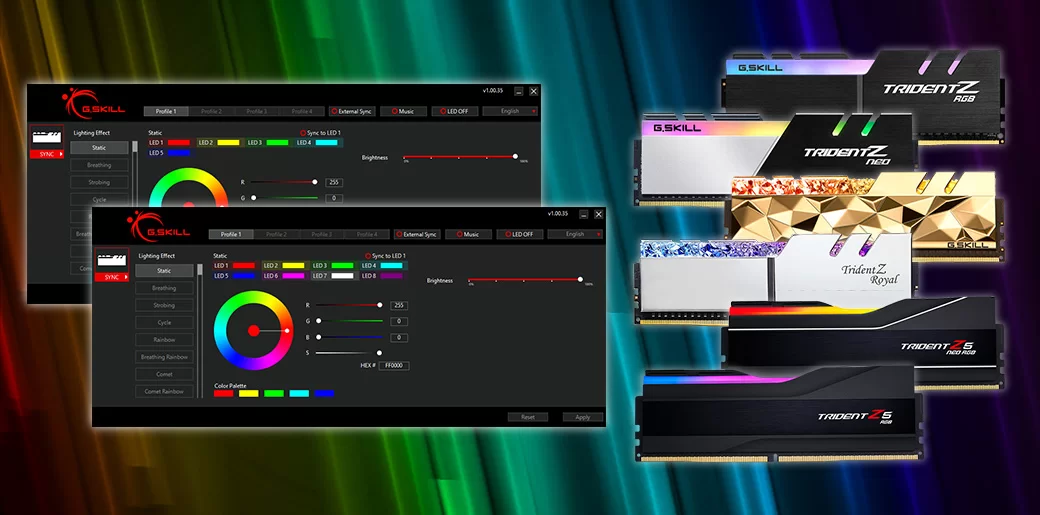
Task: Toggle External Sync in the front window
Action: 417,234
